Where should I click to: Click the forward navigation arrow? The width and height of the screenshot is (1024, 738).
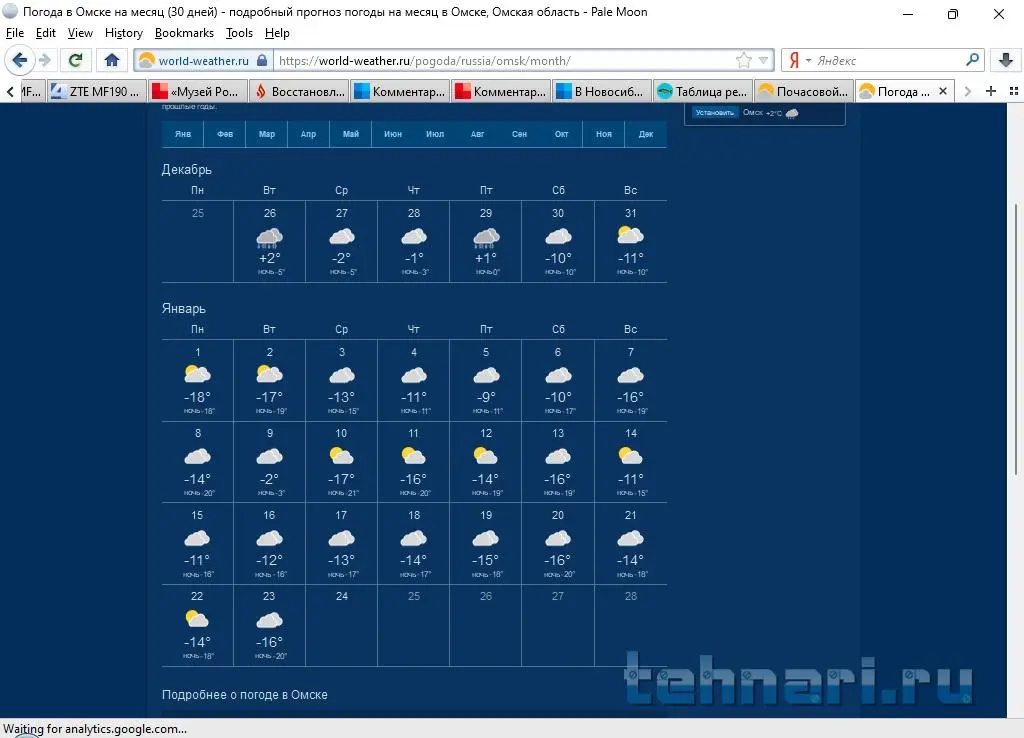coord(44,60)
